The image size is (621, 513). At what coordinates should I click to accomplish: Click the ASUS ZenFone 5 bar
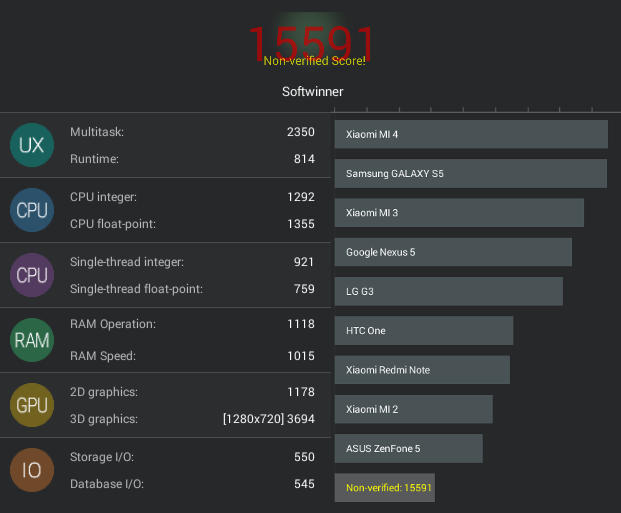[409, 448]
